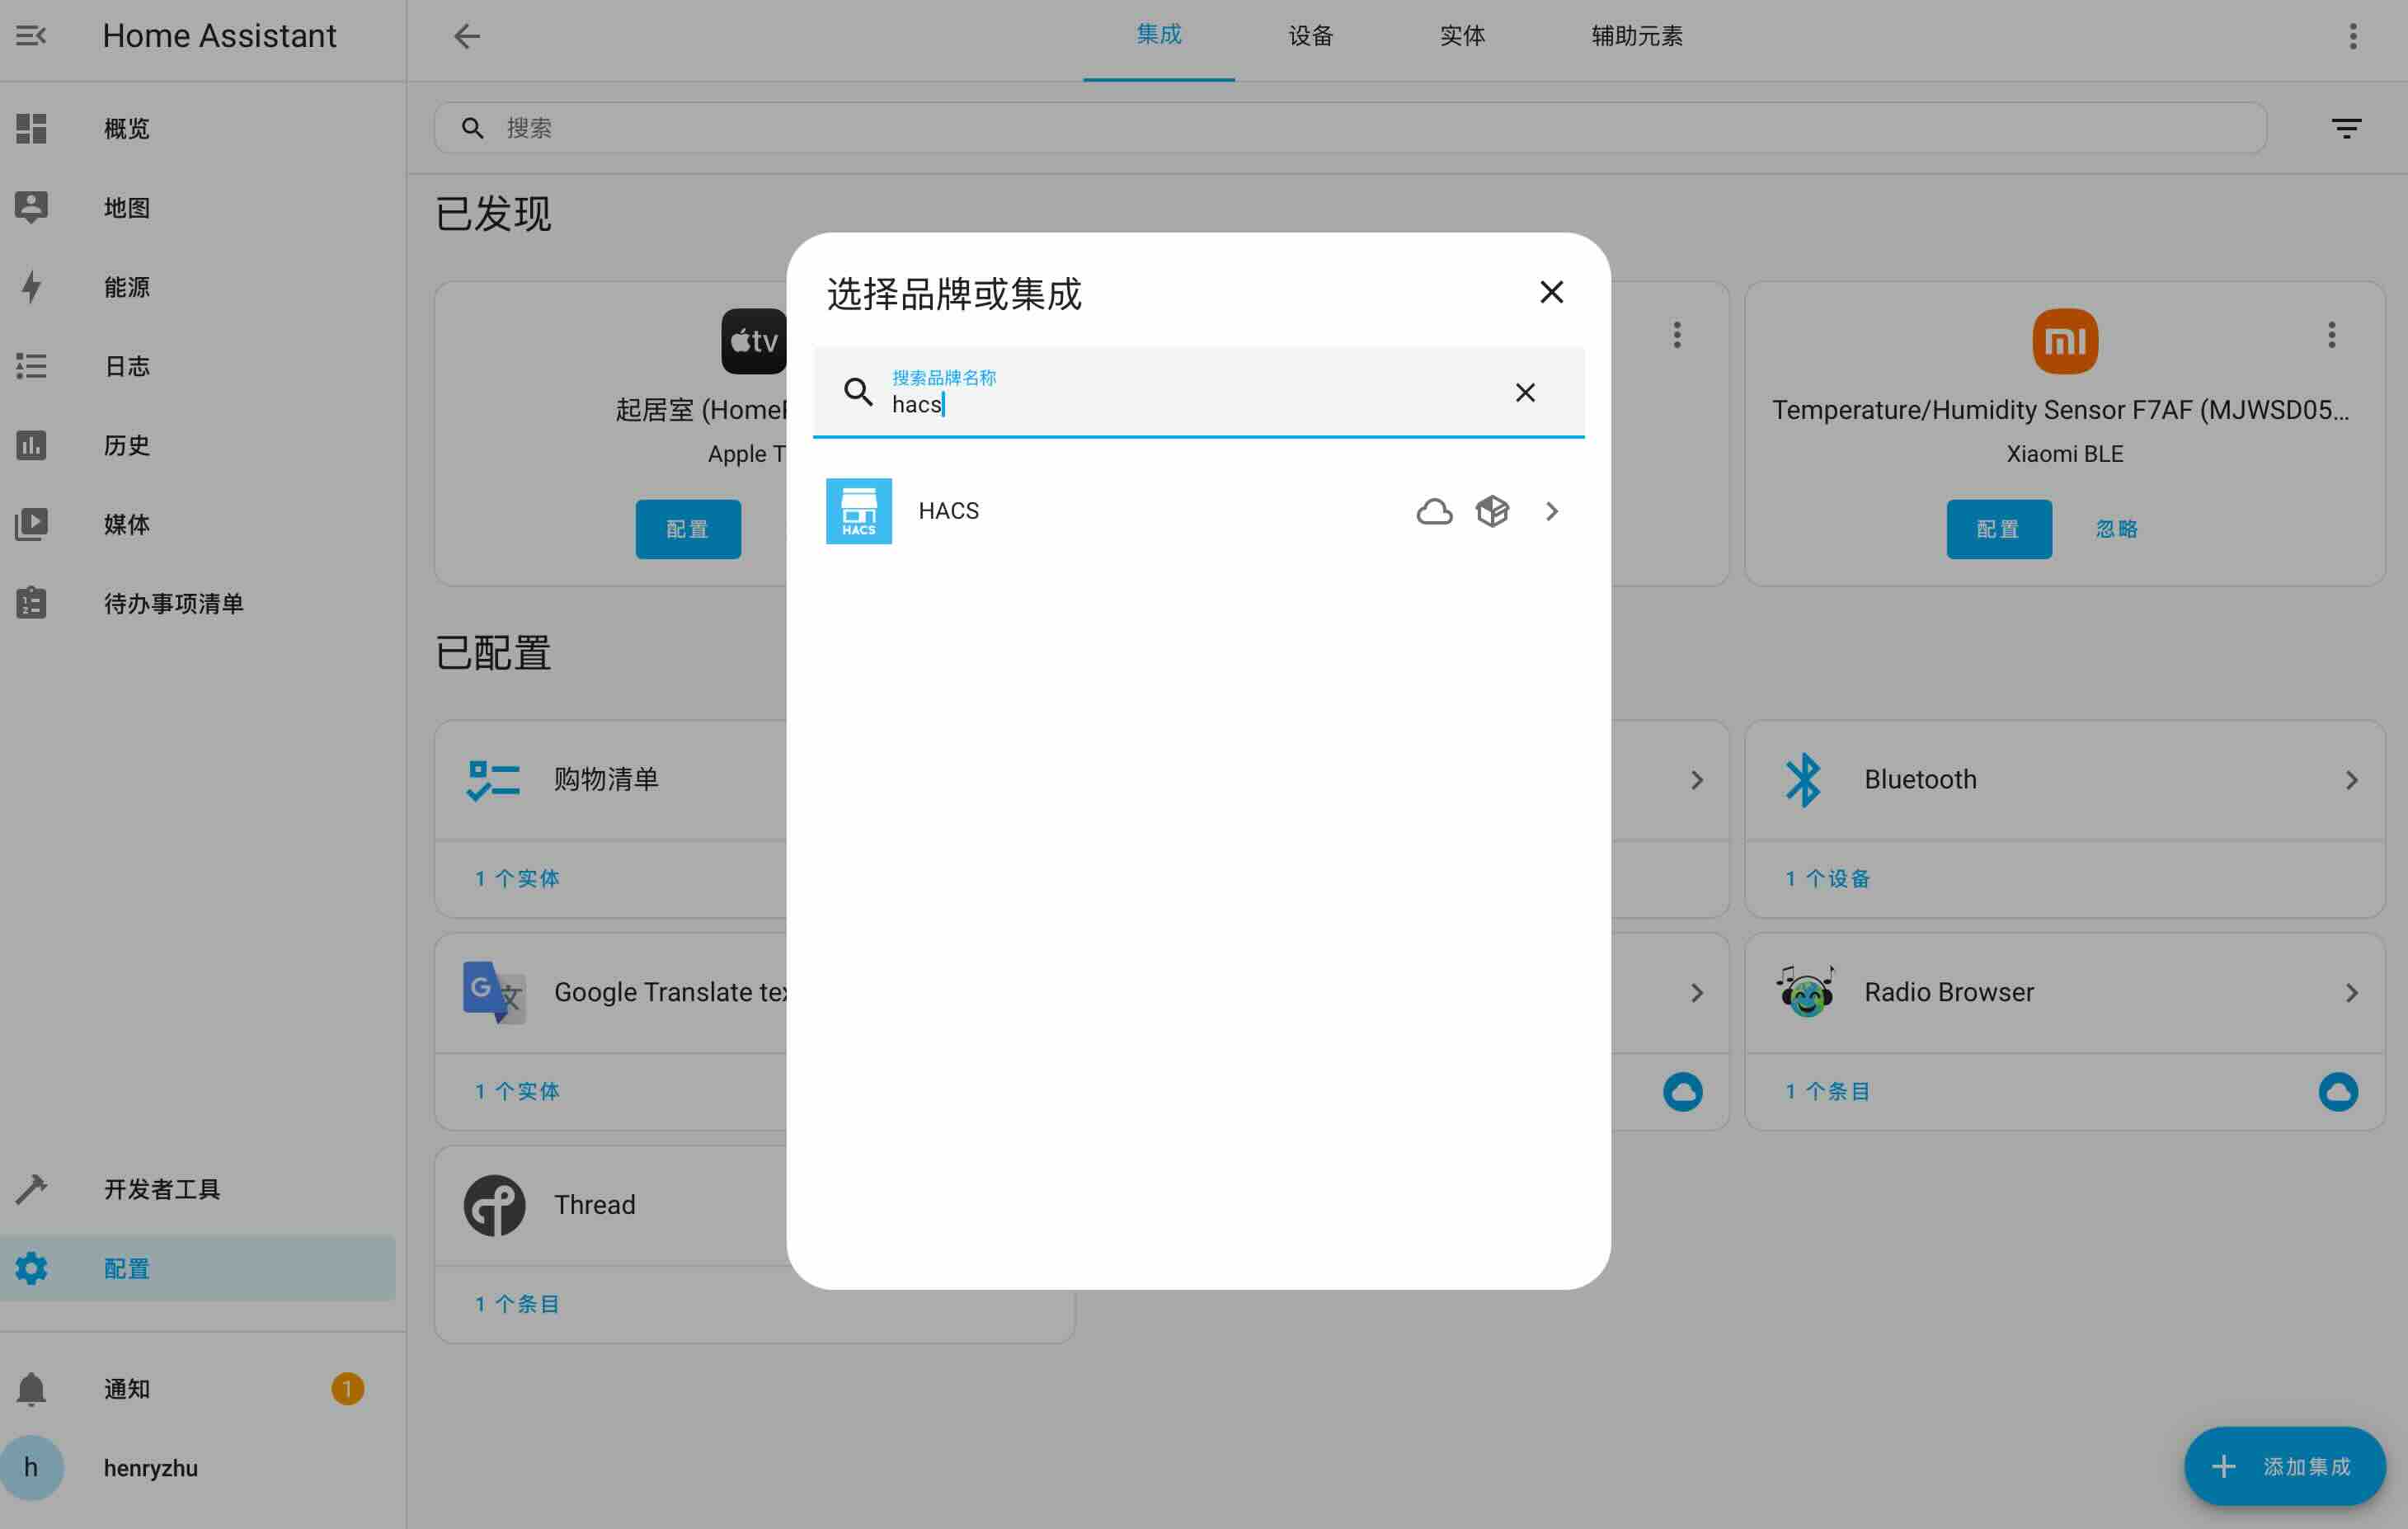Viewport: 2408px width, 1529px height.
Task: Click the Thread integration icon
Action: [493, 1204]
